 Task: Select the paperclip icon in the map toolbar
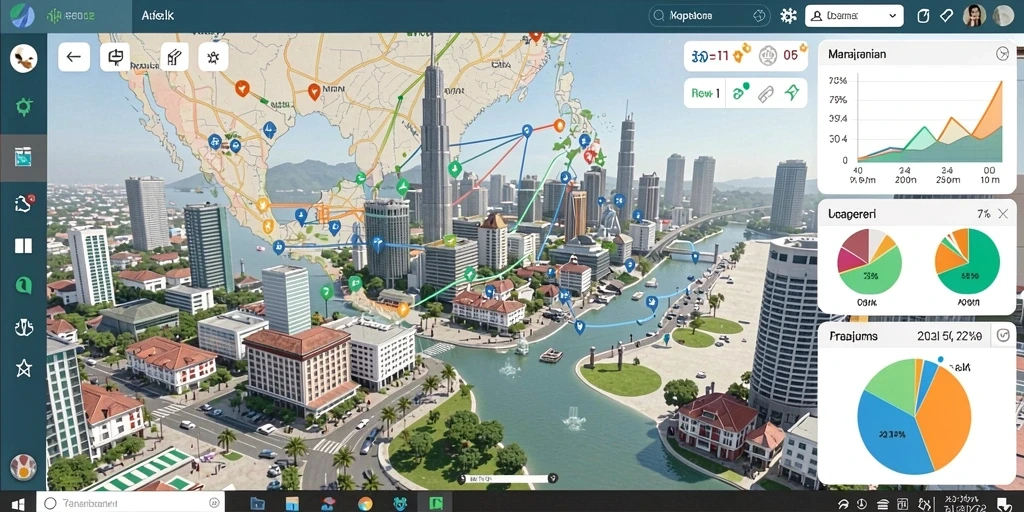[766, 93]
